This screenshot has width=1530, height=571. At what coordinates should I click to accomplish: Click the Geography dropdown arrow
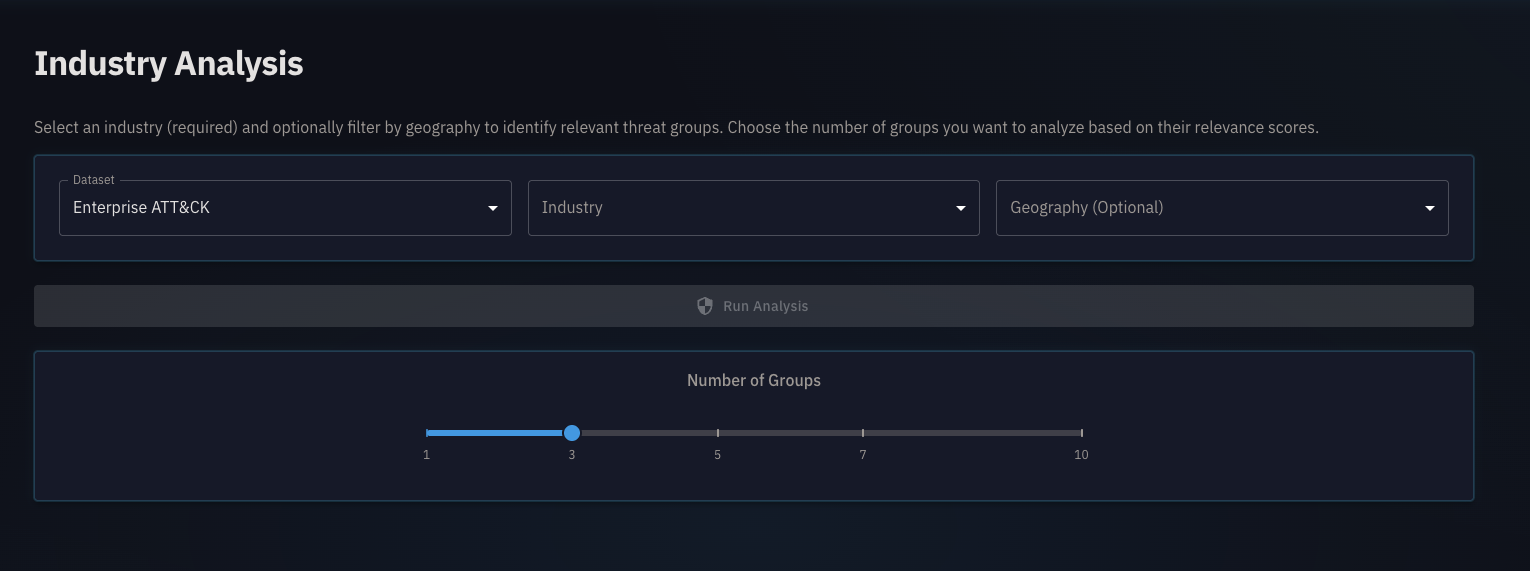pos(1430,208)
